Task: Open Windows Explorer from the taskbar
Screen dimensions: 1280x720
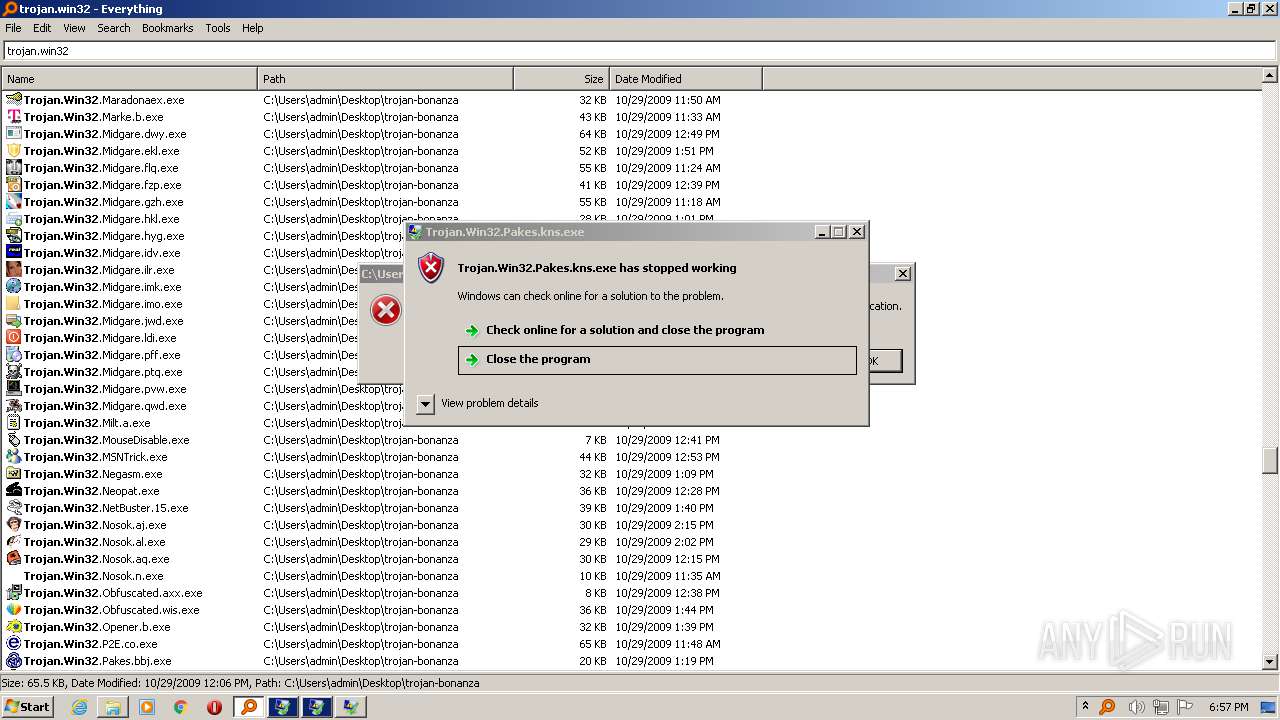Action: click(113, 707)
